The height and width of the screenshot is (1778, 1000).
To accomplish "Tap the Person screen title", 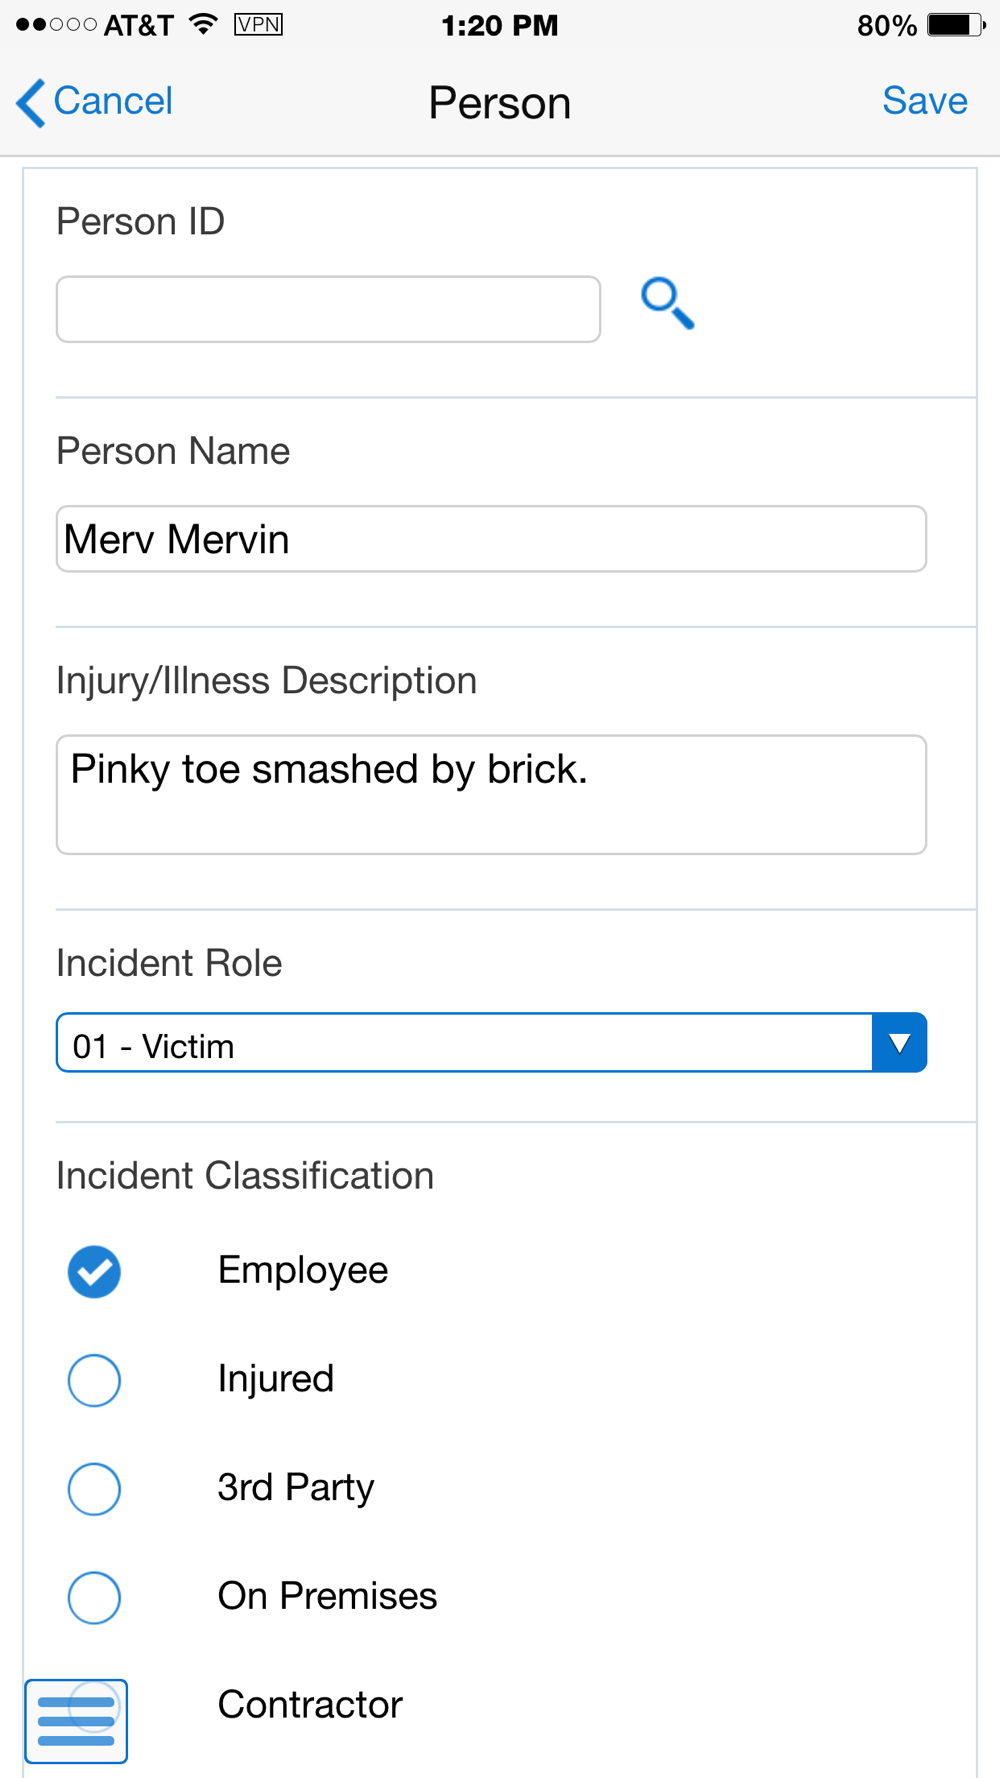I will click(x=499, y=103).
